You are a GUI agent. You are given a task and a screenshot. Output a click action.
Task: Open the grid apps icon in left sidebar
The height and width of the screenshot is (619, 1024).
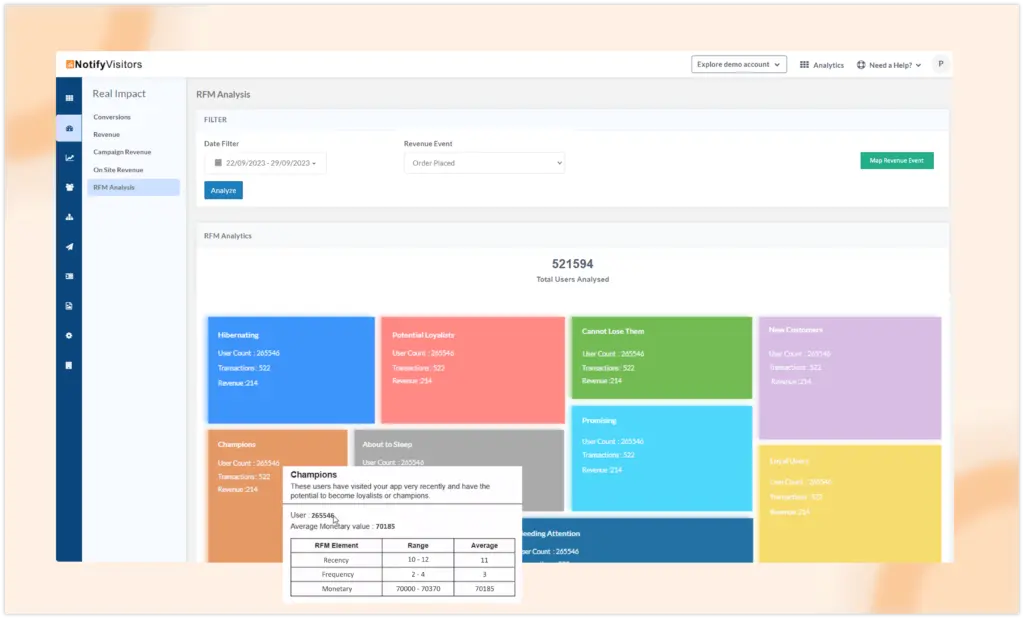(x=69, y=98)
